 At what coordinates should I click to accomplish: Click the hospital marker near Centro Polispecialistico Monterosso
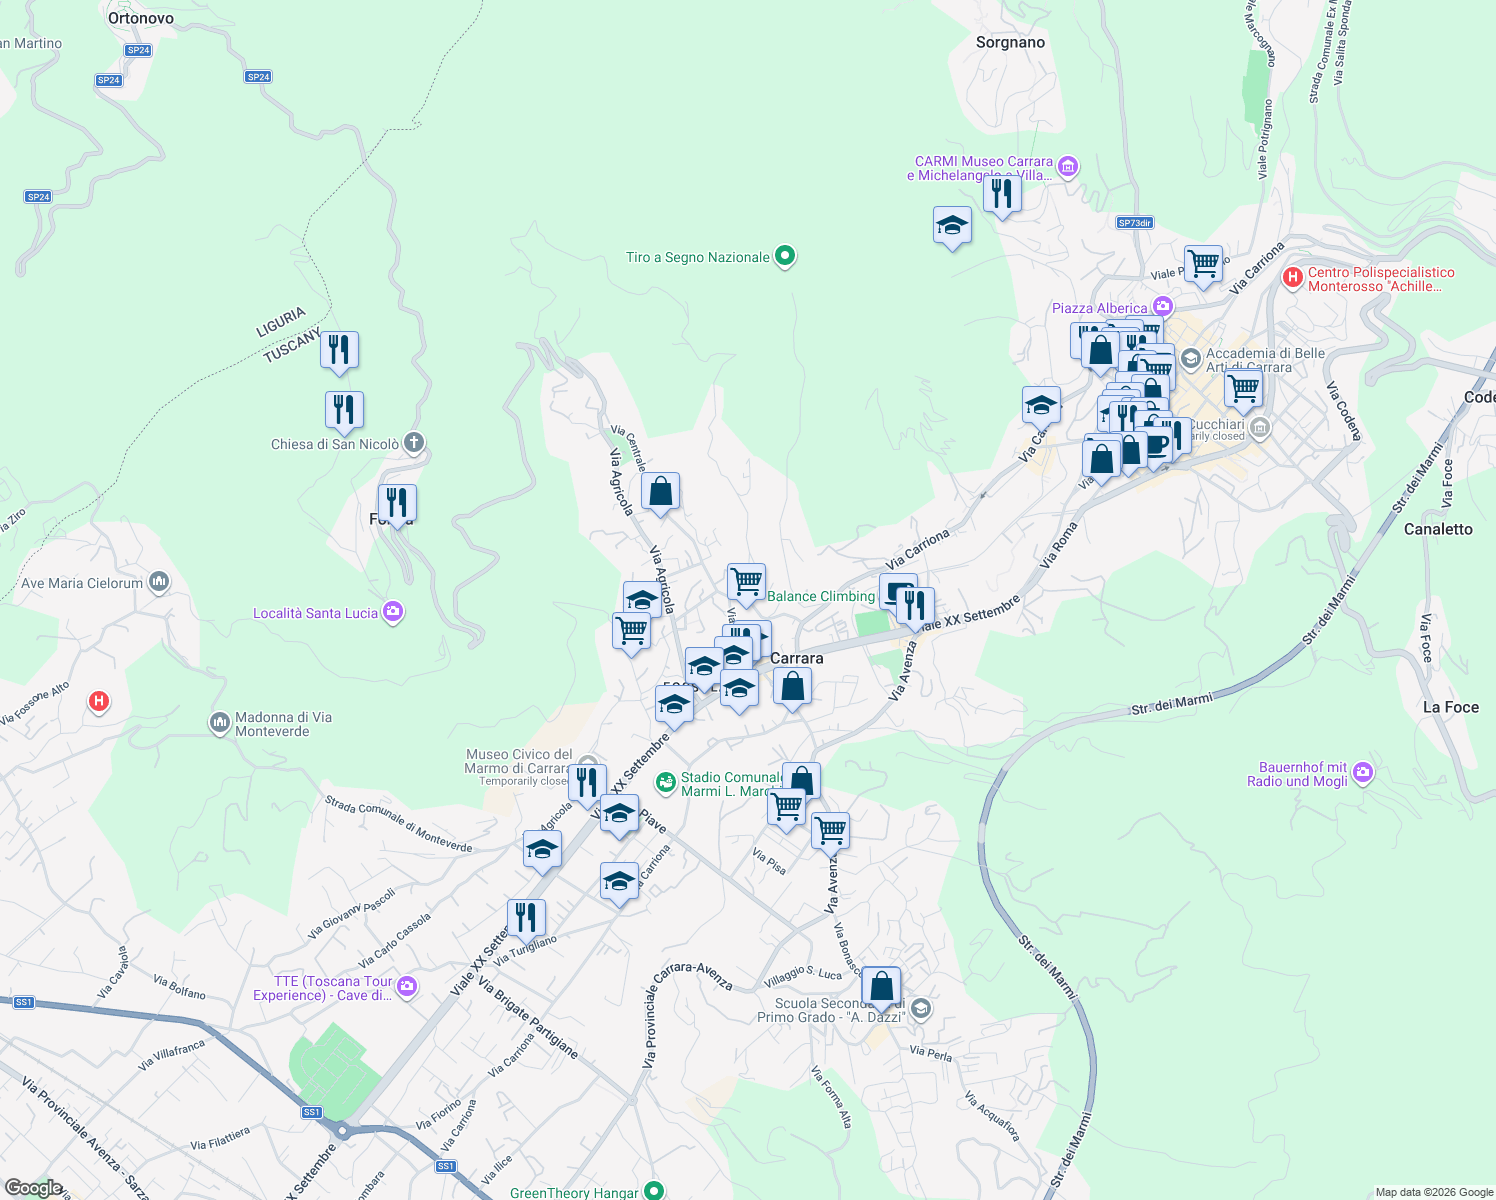(x=1295, y=277)
